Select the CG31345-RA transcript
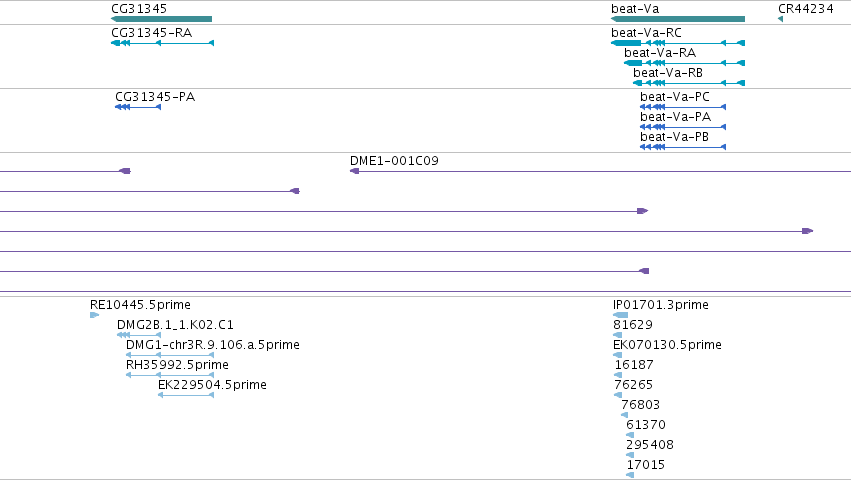851x480 pixels. (162, 43)
